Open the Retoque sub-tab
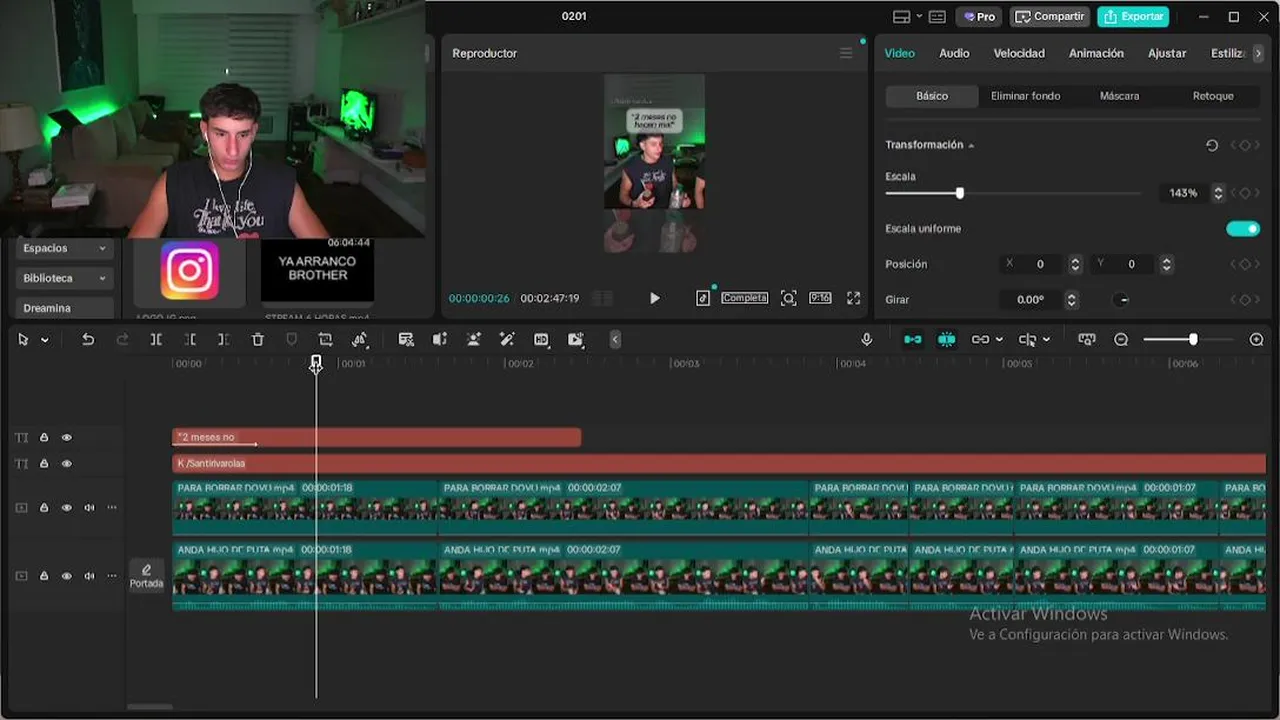The image size is (1280, 720). (x=1213, y=96)
